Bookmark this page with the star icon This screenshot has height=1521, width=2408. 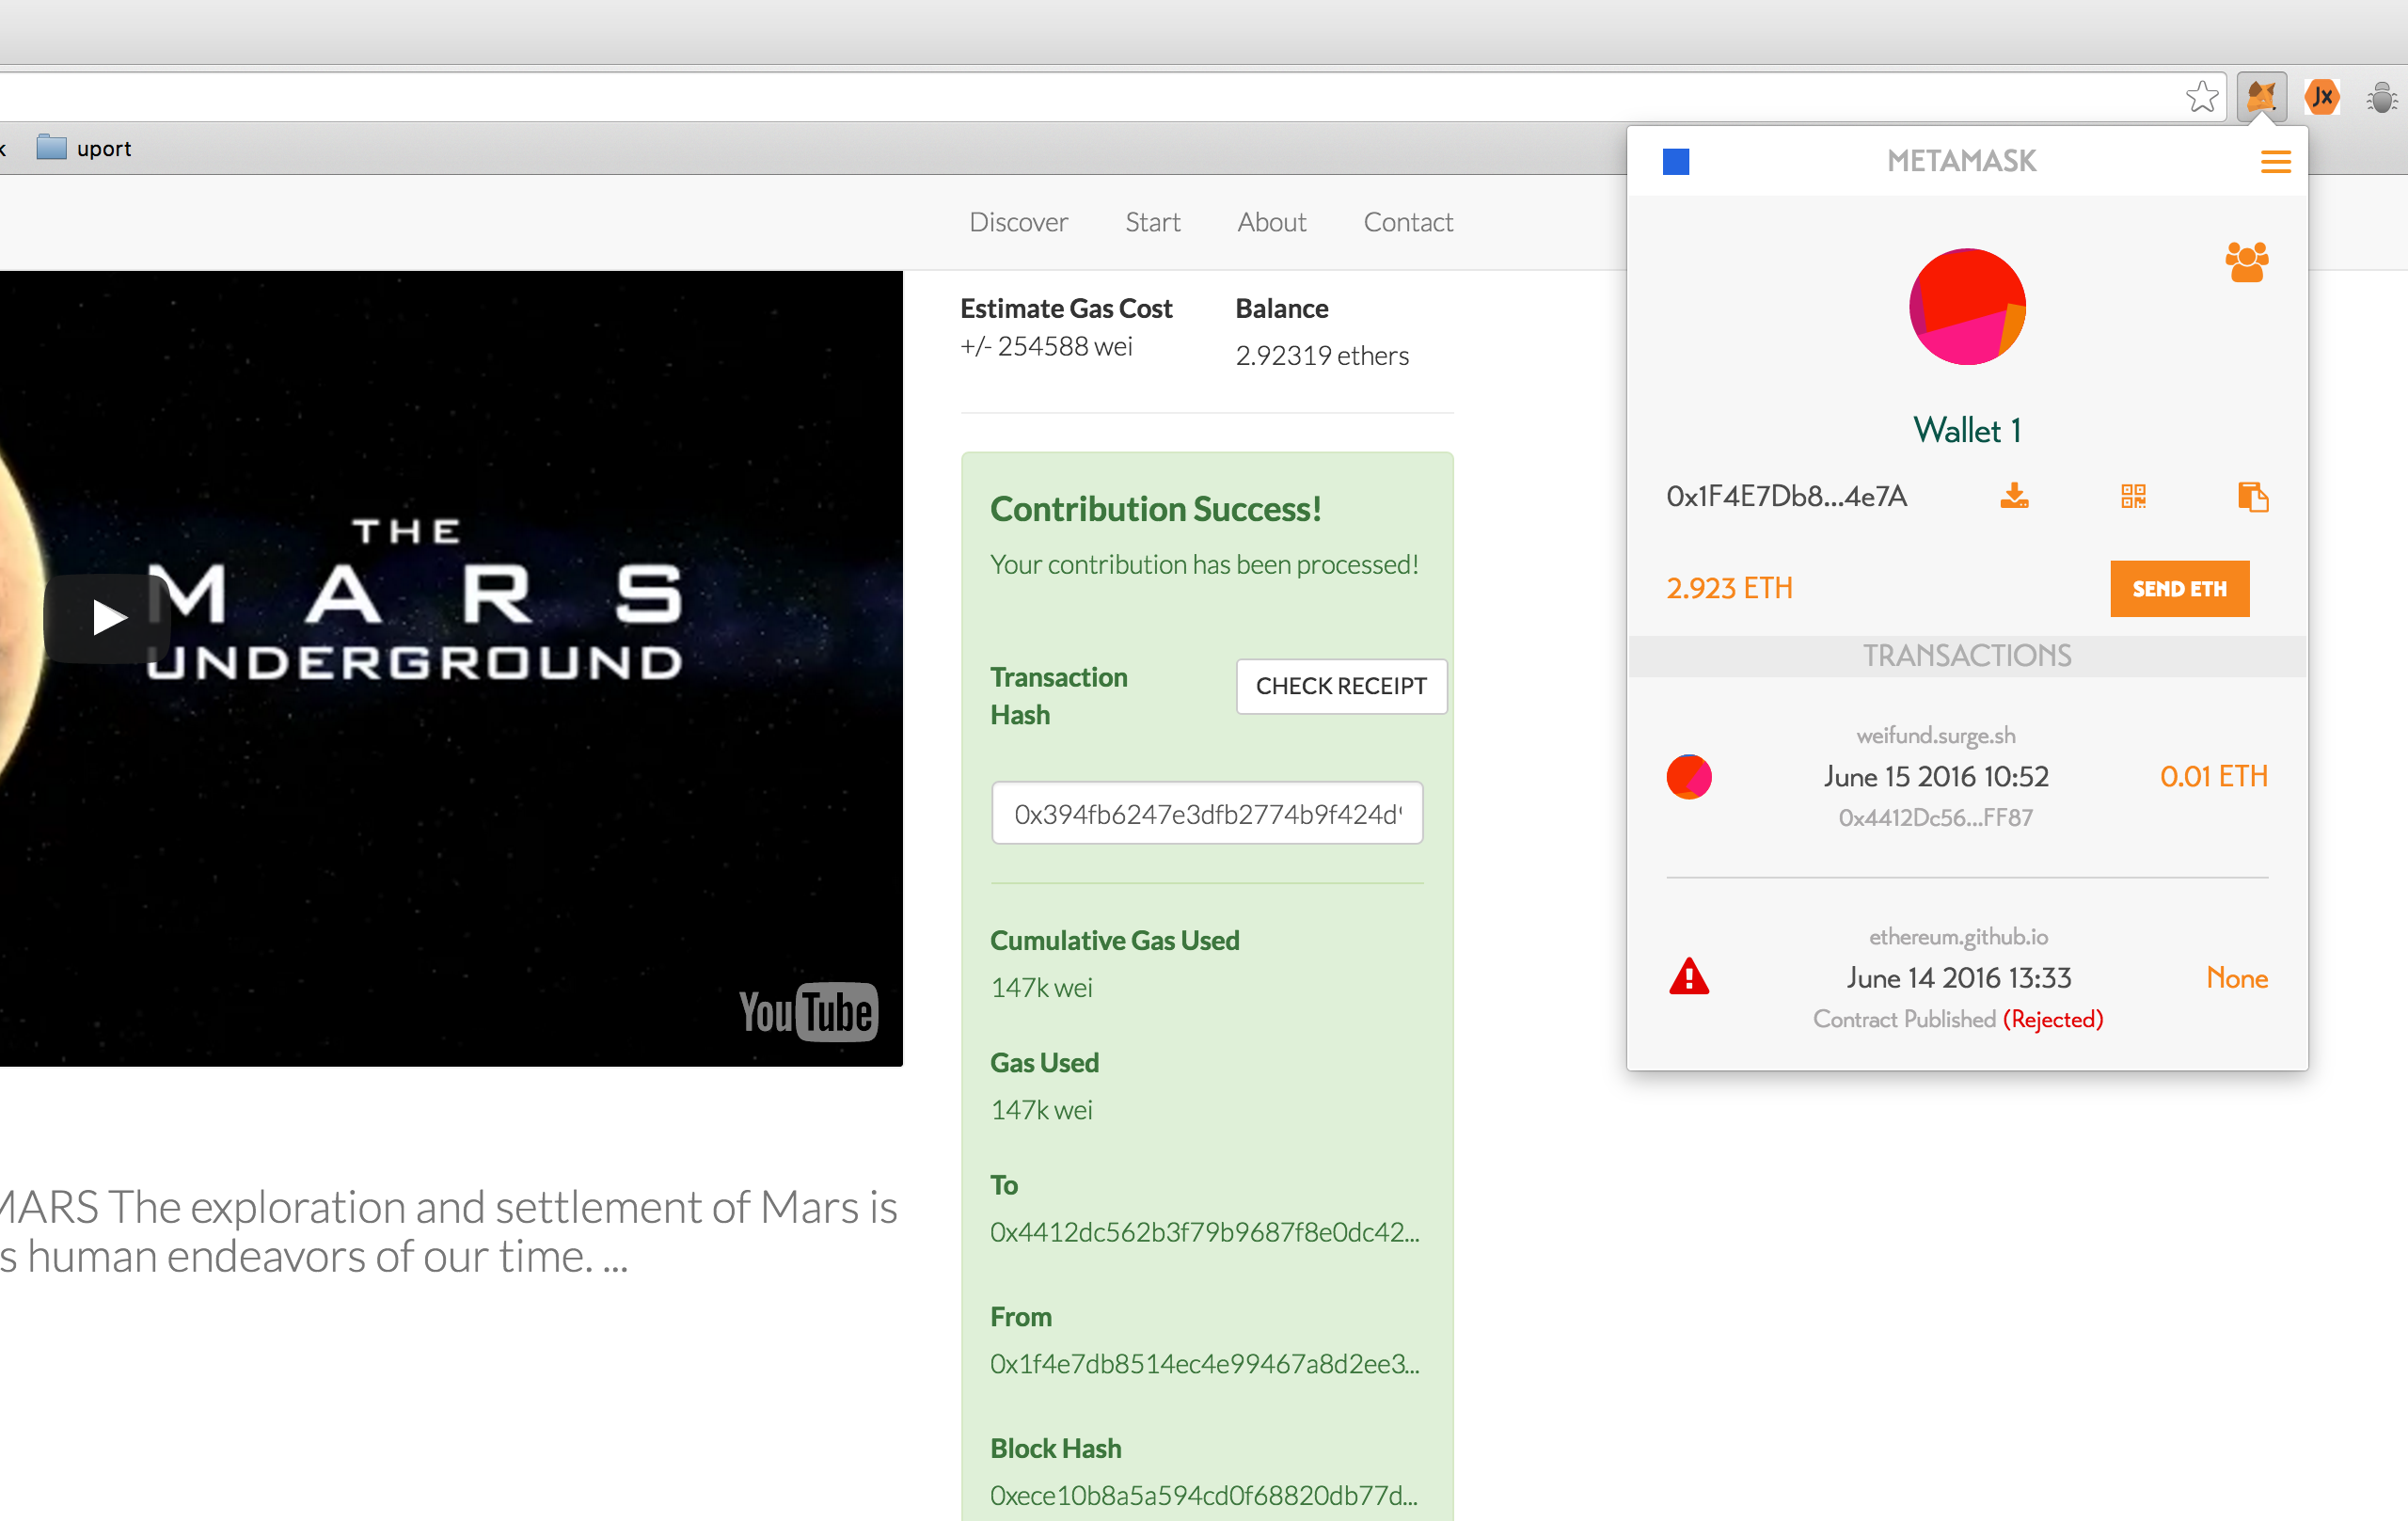click(2201, 97)
